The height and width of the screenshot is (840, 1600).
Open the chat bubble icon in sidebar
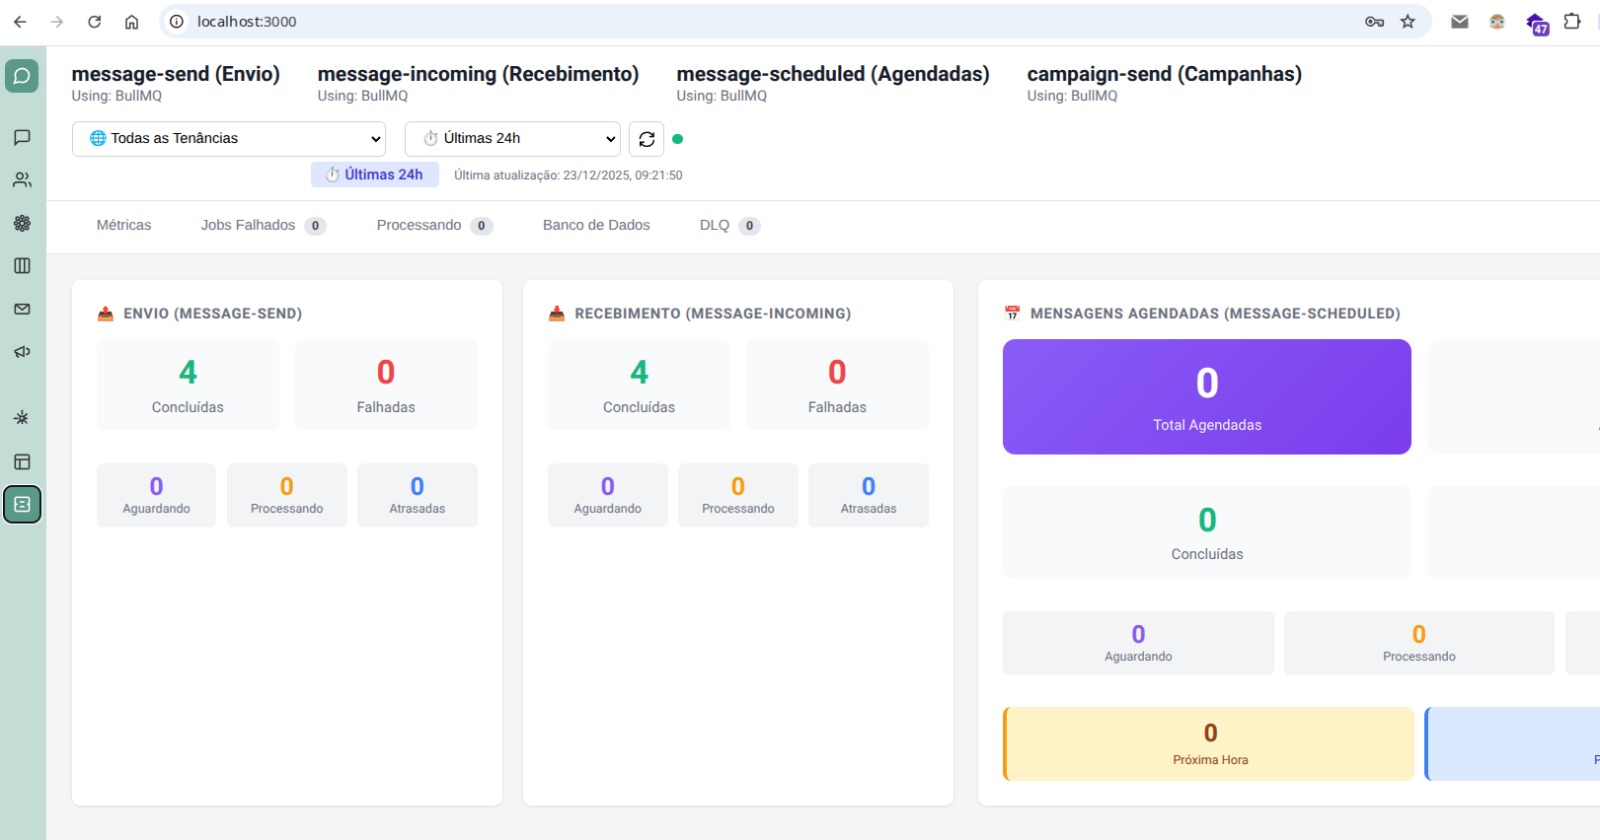click(22, 137)
